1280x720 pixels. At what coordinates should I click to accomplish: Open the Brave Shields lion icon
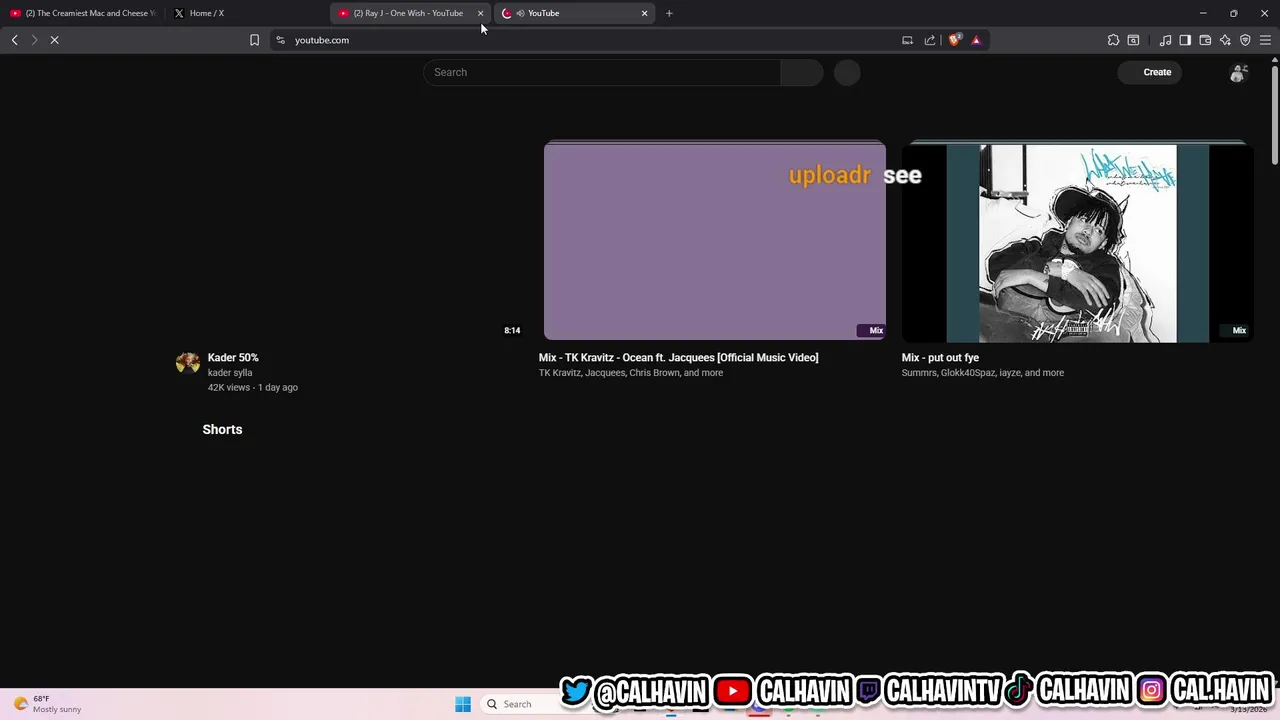(954, 40)
